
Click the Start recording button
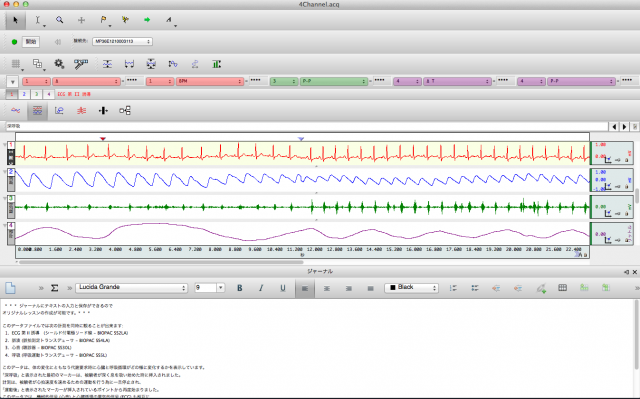pos(31,42)
